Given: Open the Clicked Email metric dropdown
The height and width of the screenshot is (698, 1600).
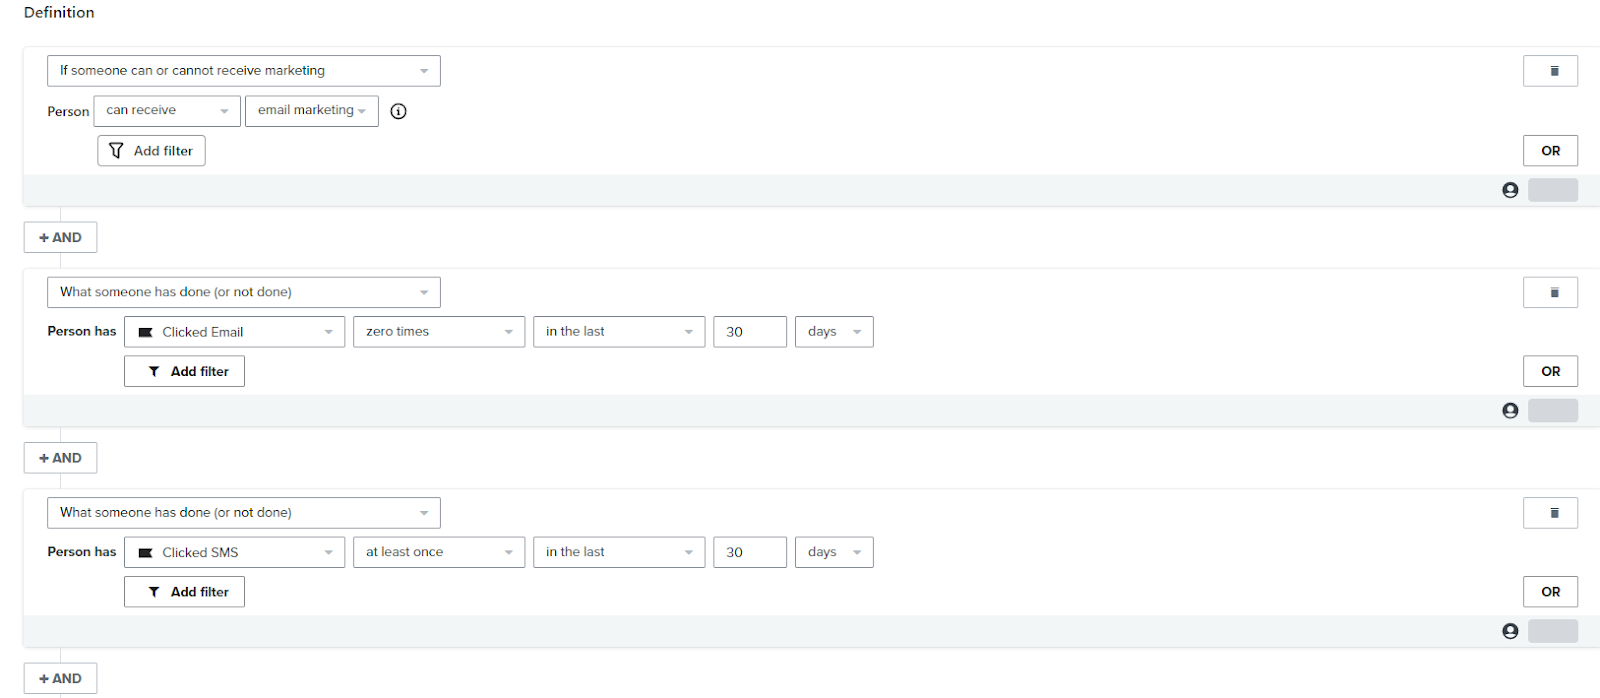Looking at the screenshot, I should click(x=234, y=332).
